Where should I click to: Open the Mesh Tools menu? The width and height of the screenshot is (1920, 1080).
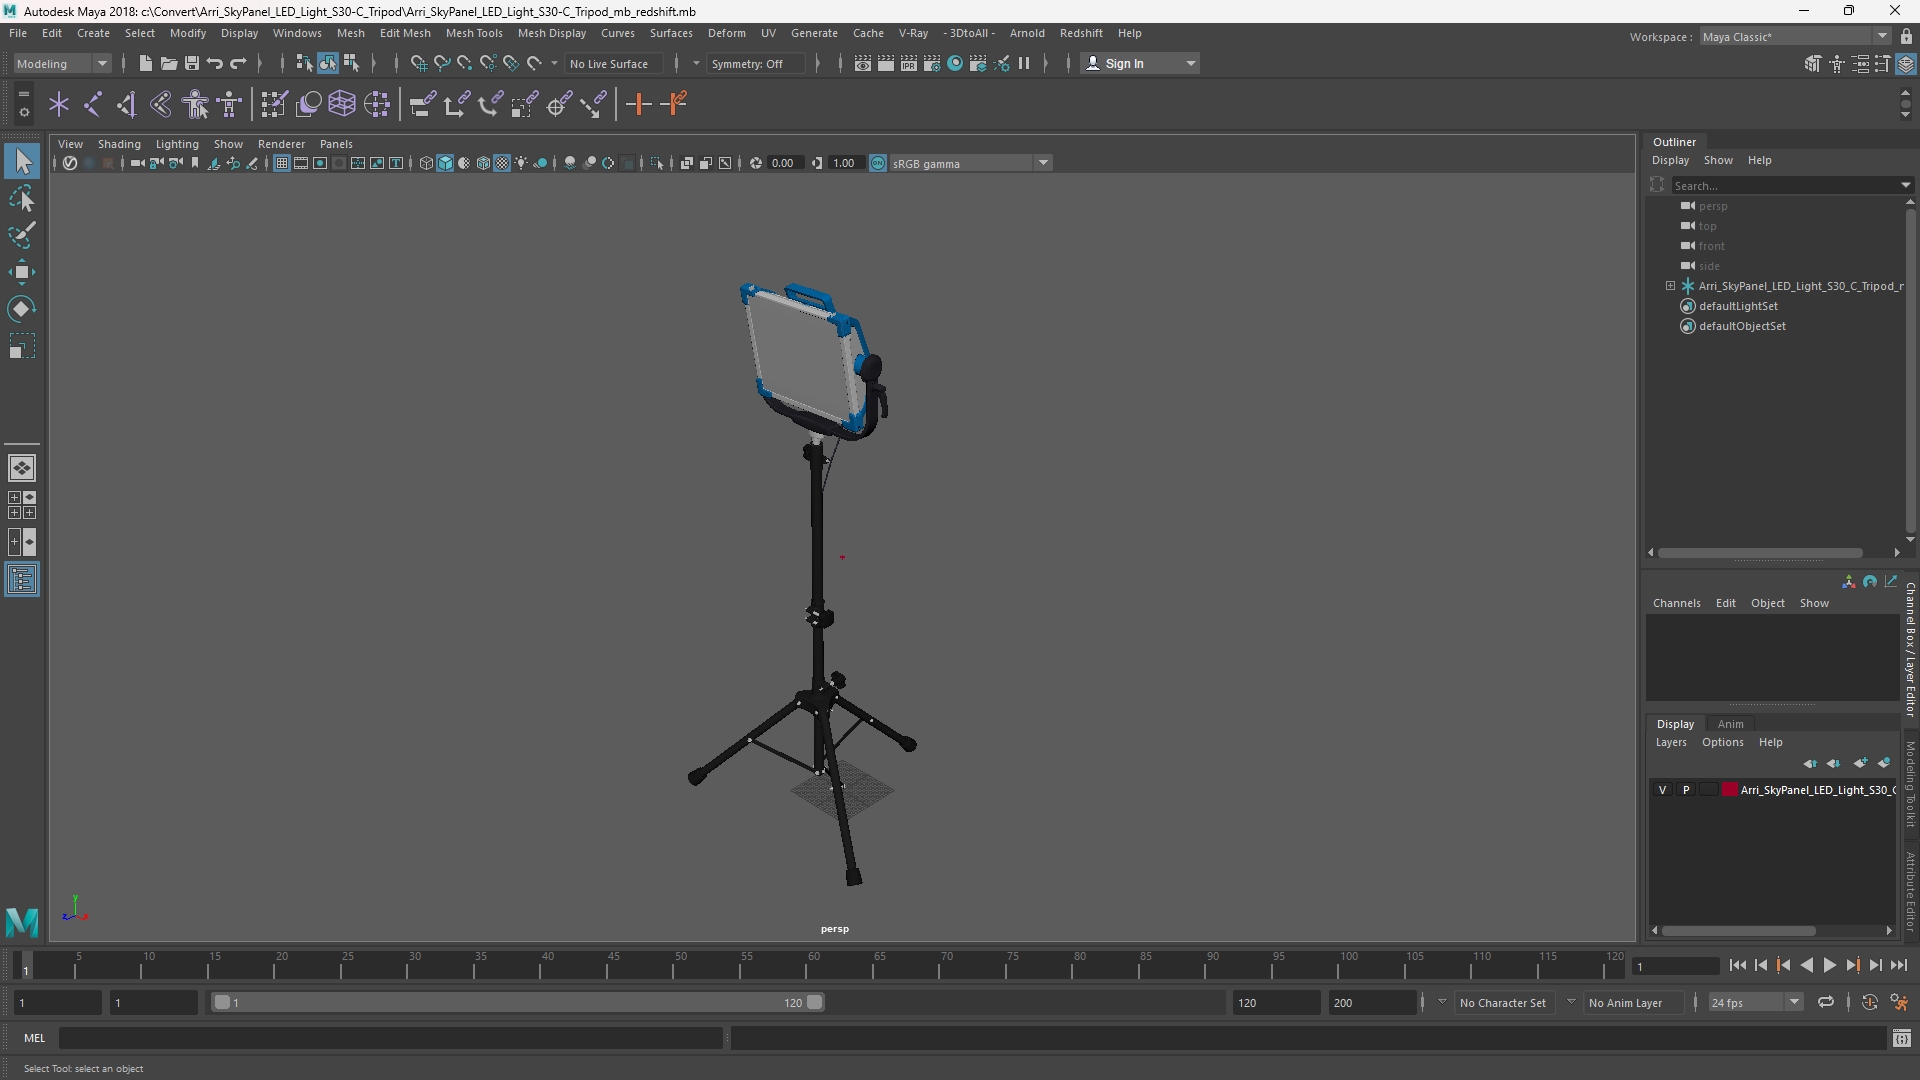click(474, 33)
